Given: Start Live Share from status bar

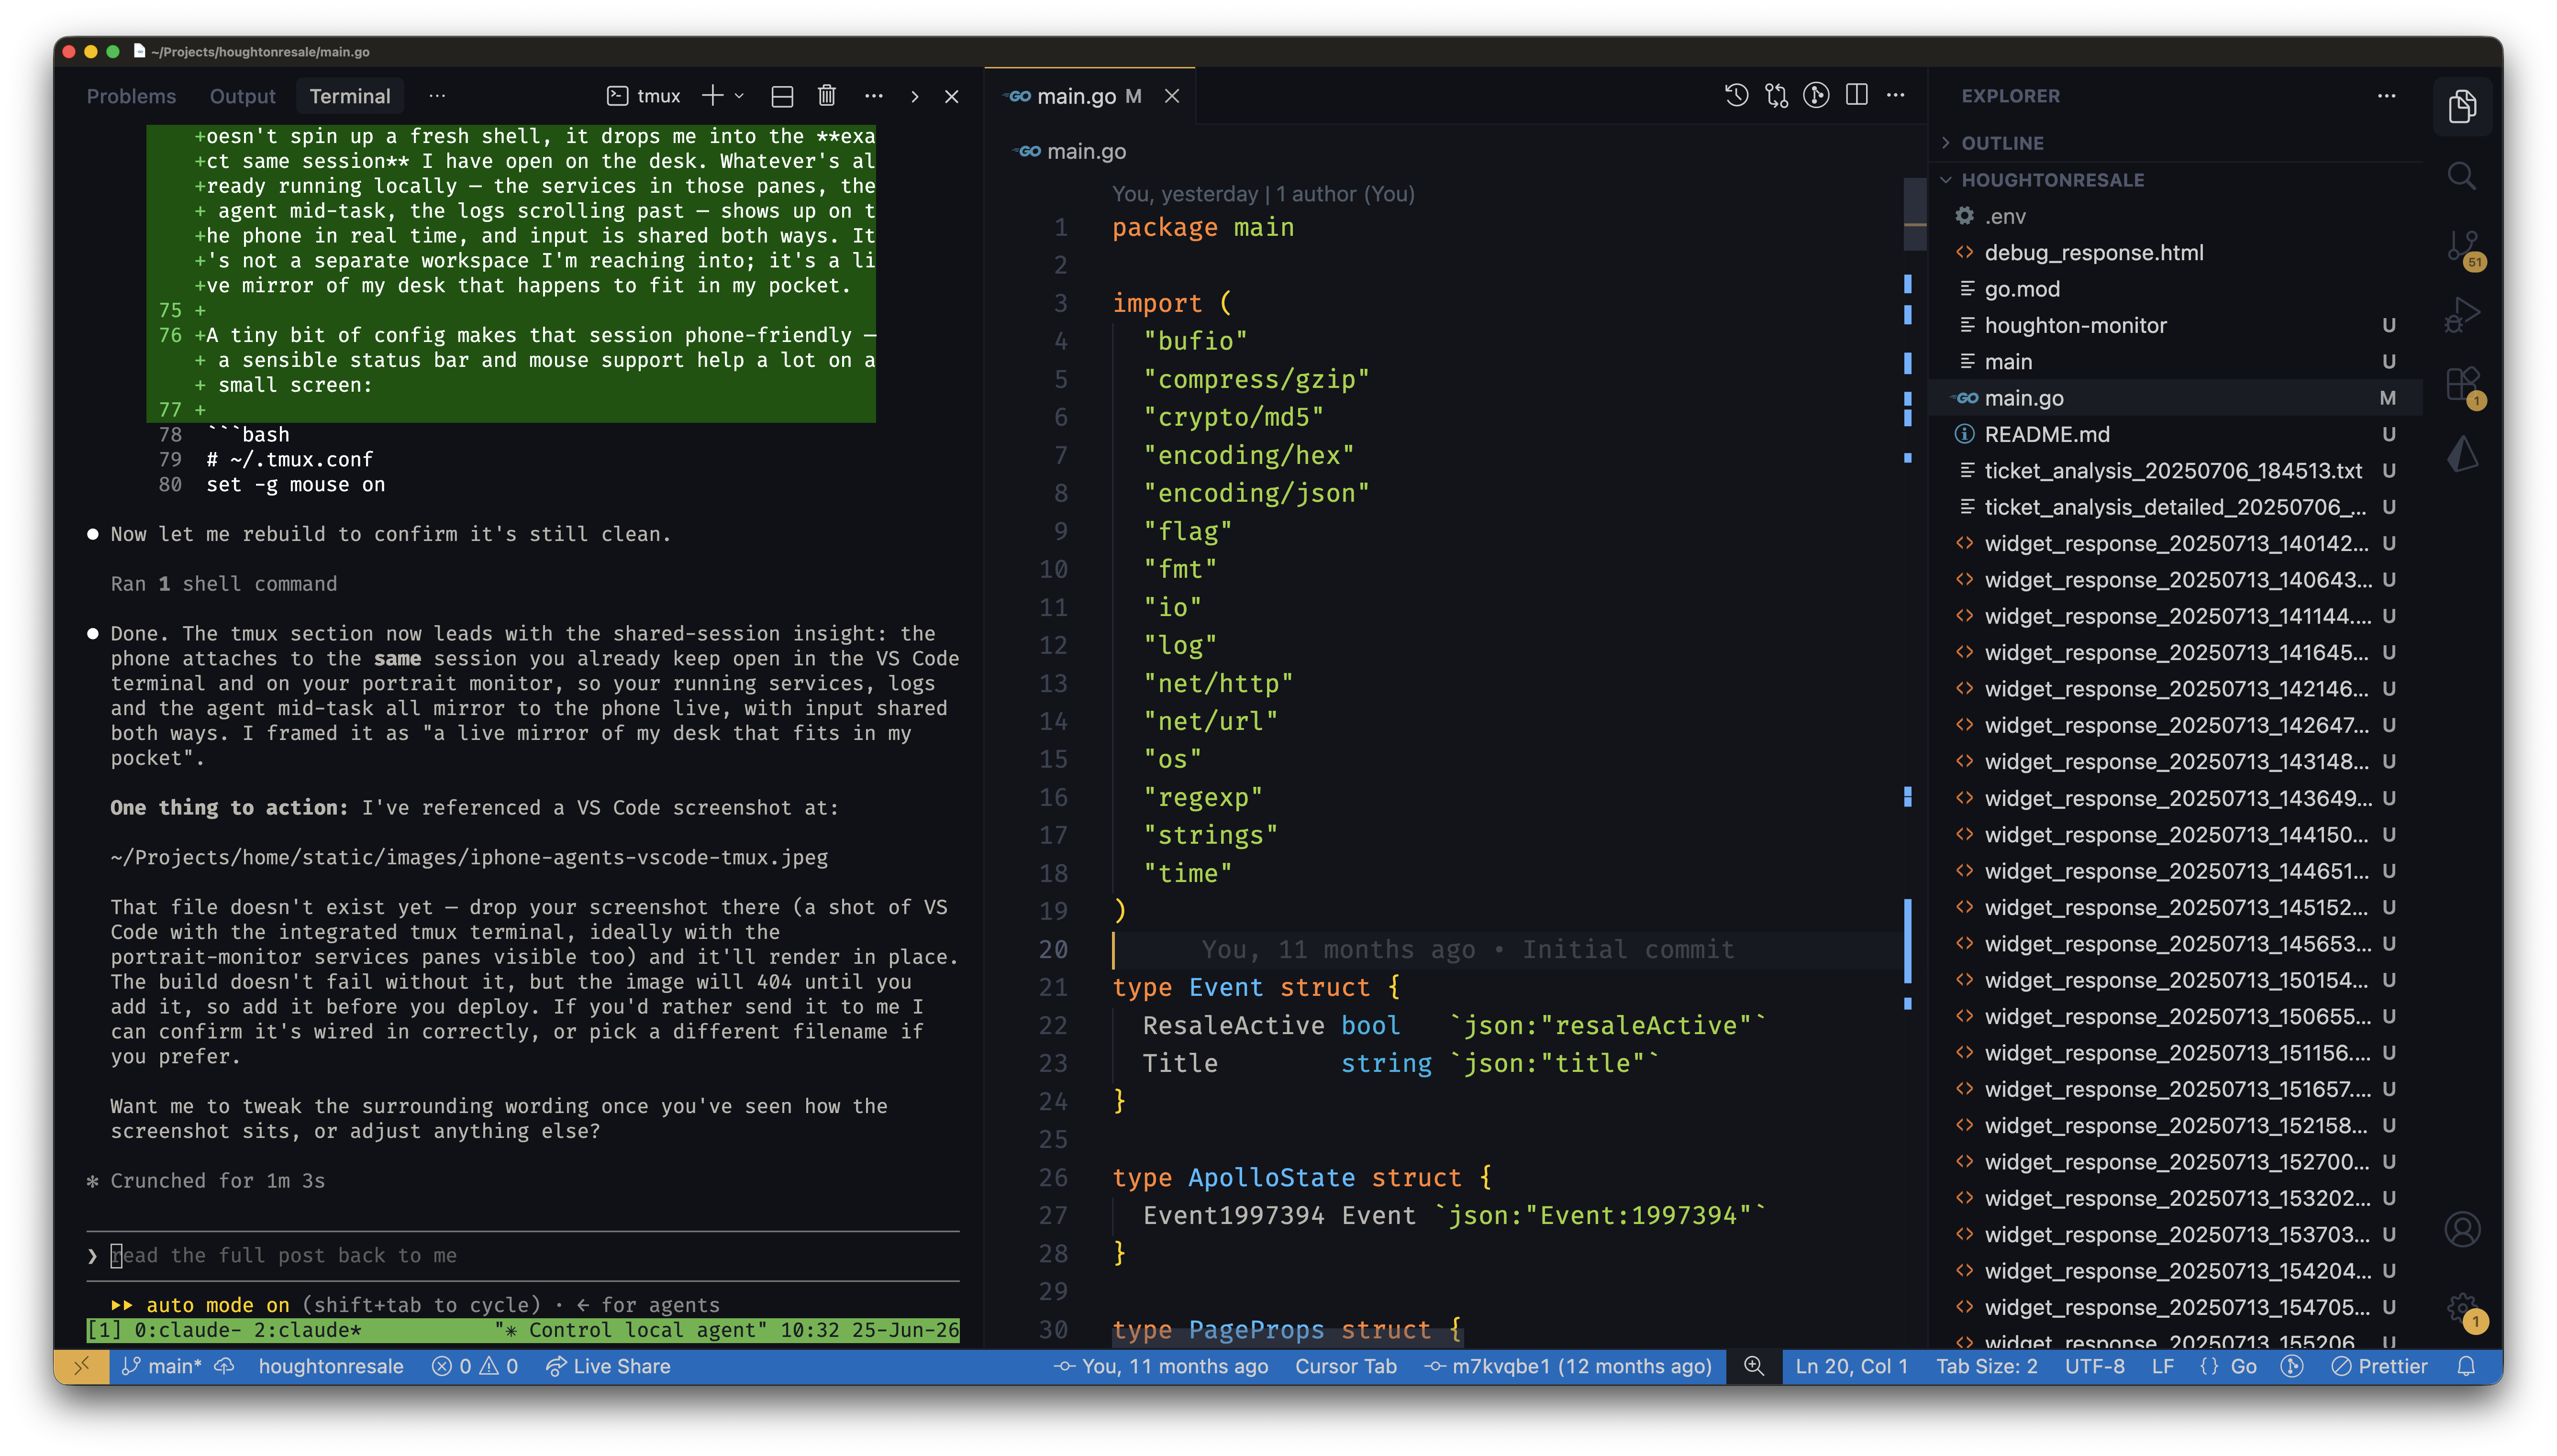Looking at the screenshot, I should click(608, 1366).
